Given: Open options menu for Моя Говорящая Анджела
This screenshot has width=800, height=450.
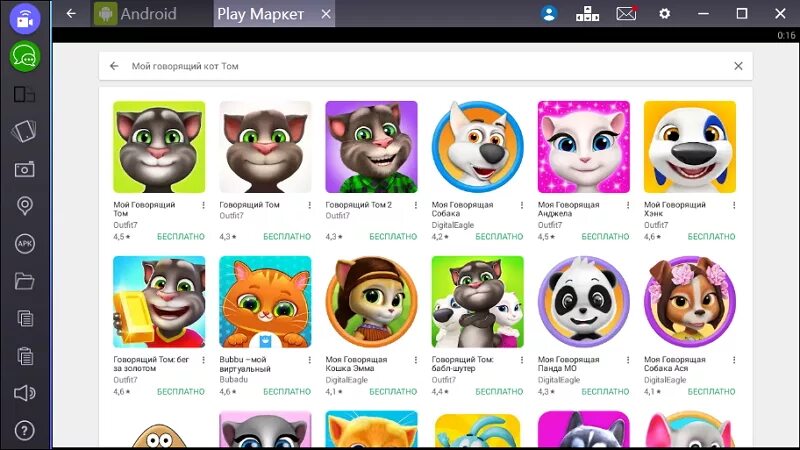Looking at the screenshot, I should 628,205.
